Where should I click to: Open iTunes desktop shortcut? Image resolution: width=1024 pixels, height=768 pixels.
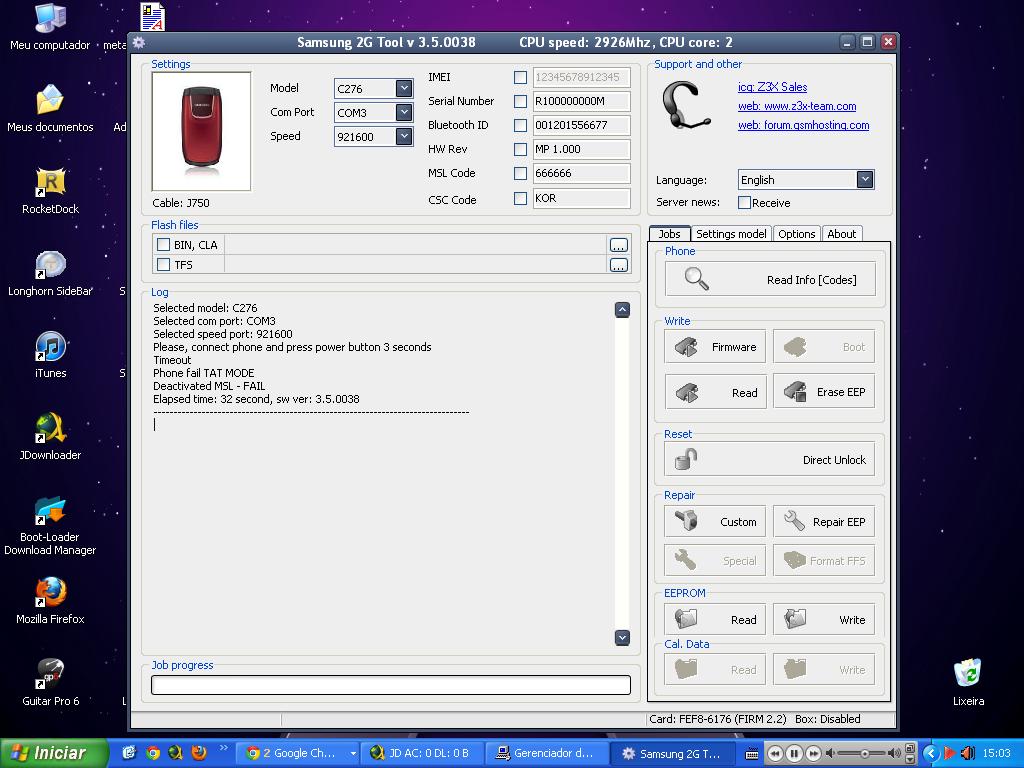(50, 355)
